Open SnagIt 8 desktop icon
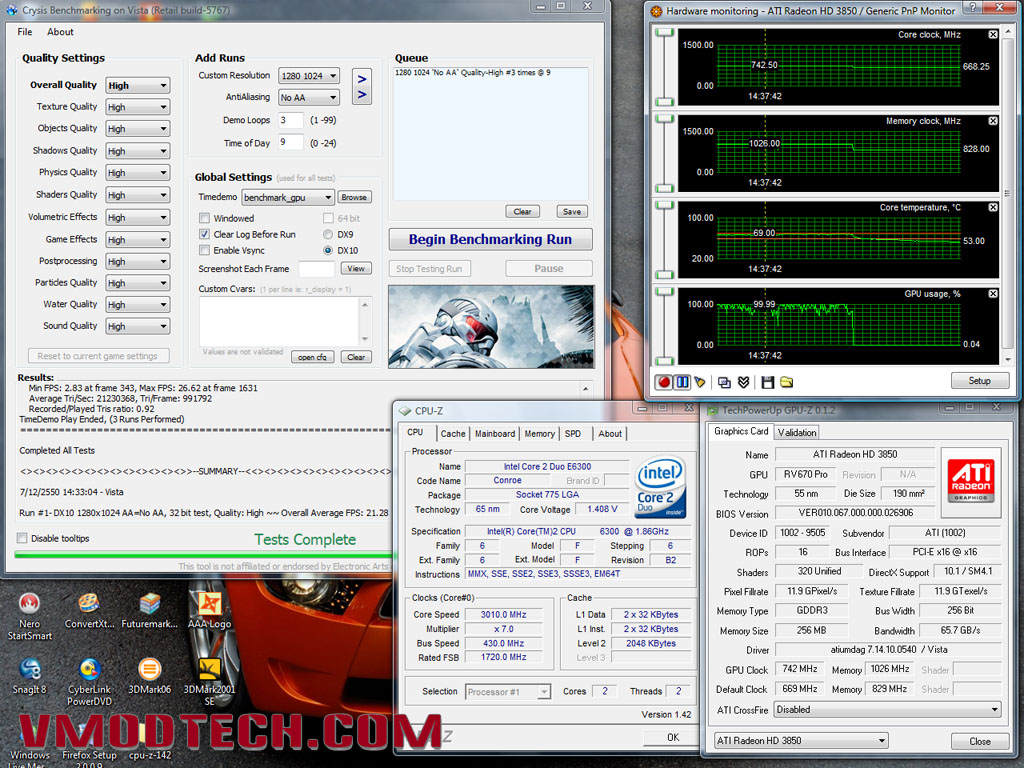 29,676
